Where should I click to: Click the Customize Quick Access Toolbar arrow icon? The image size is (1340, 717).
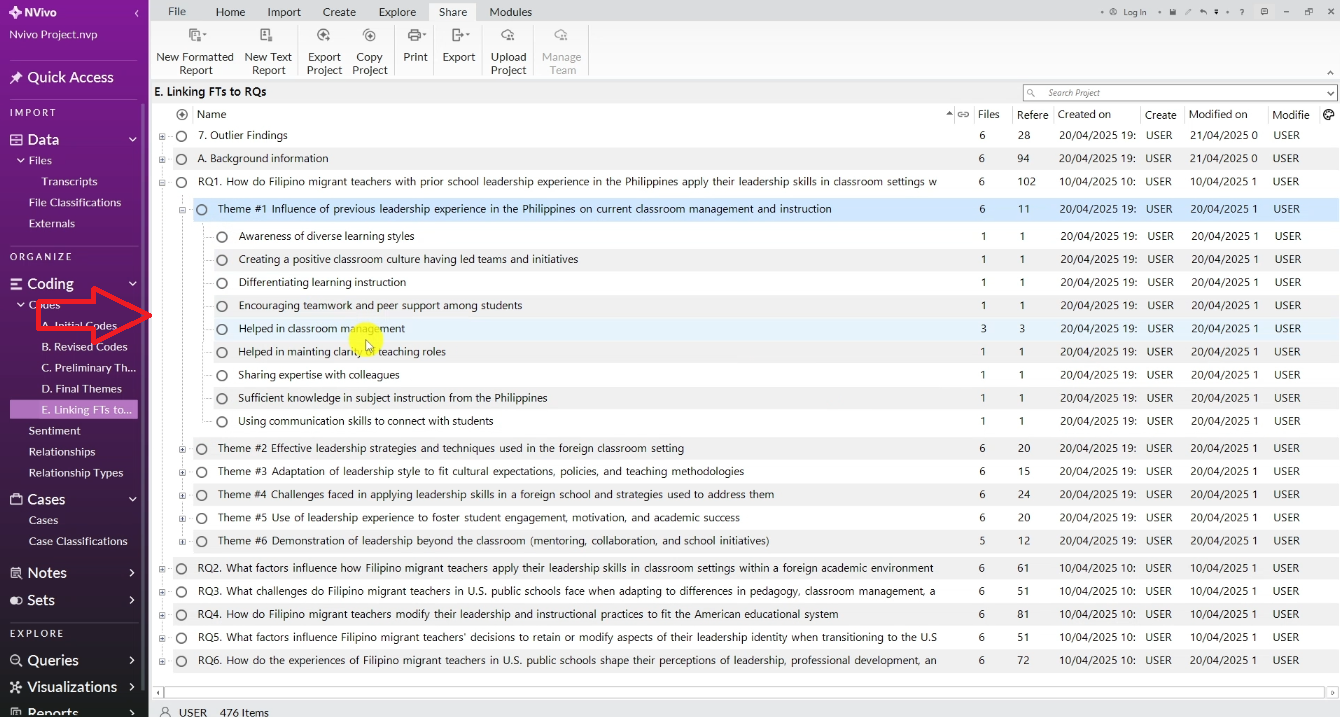point(1216,12)
